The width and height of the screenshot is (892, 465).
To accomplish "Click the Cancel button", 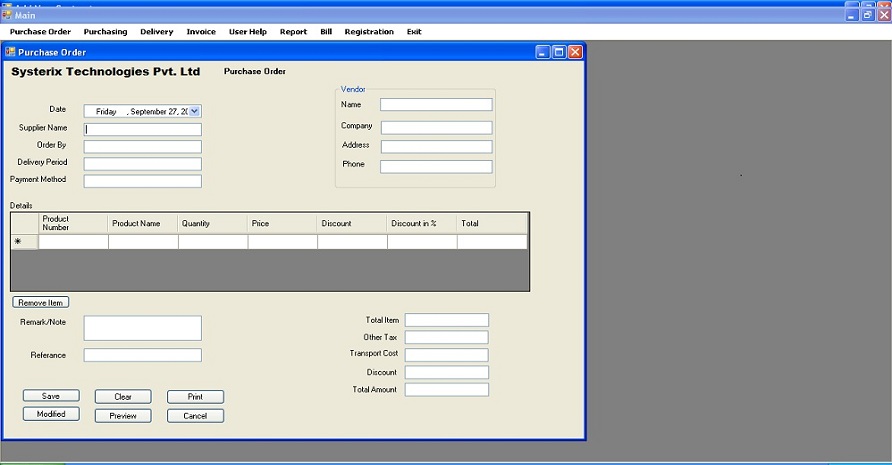I will click(x=195, y=416).
